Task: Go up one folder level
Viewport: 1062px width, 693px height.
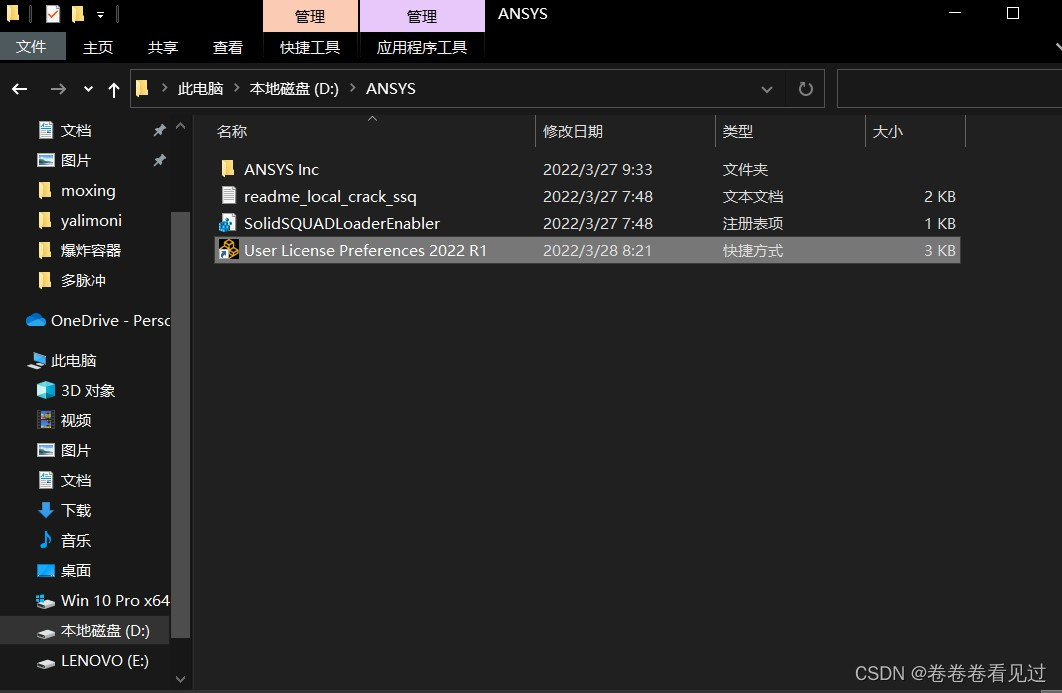Action: pos(114,89)
